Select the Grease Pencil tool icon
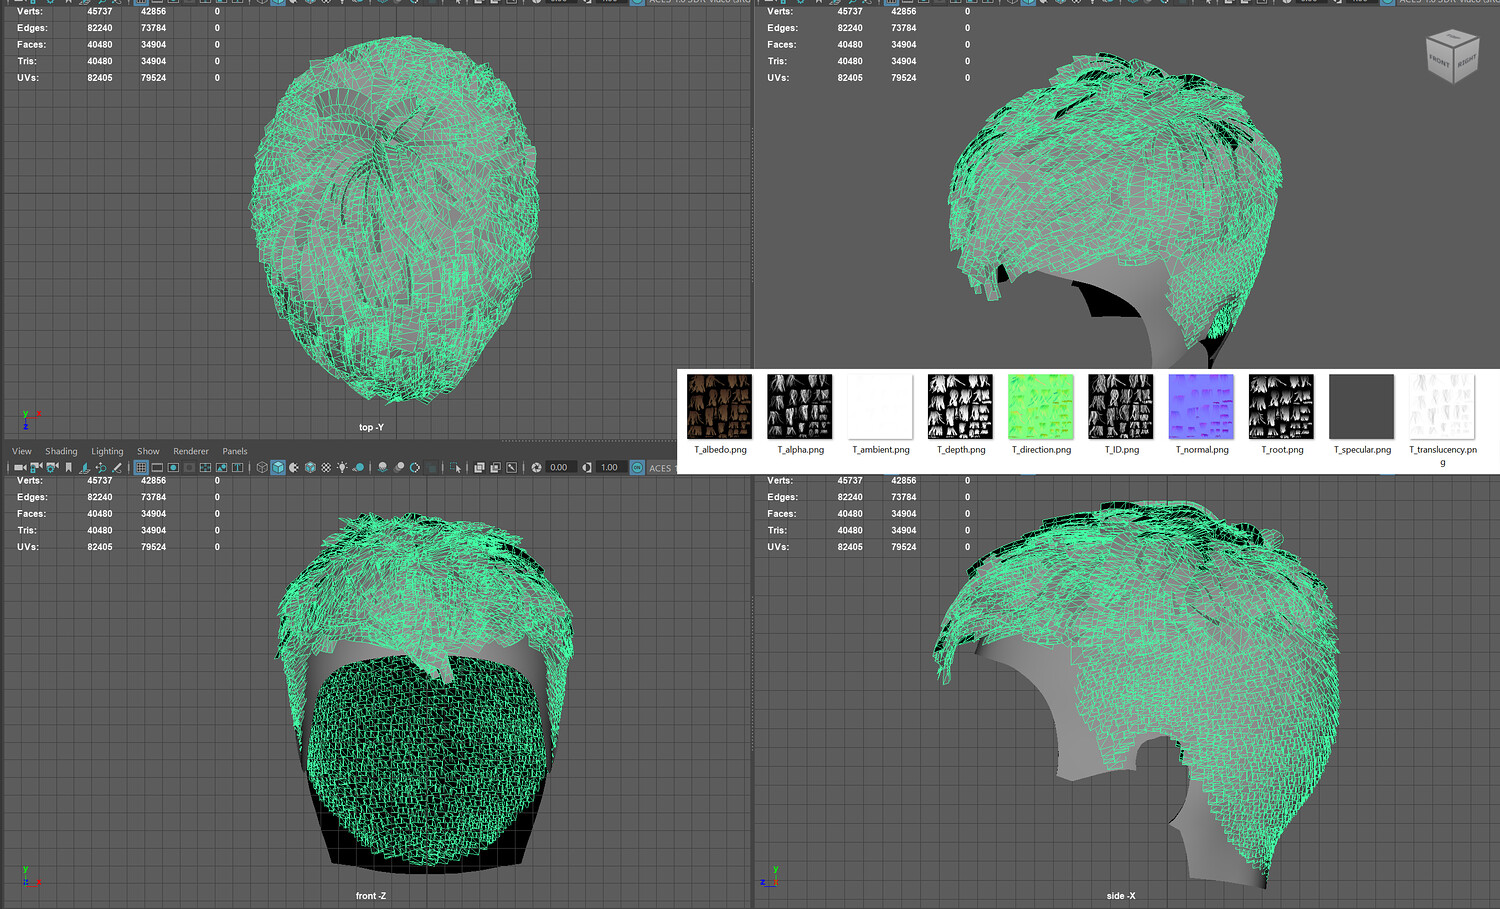Viewport: 1500px width, 909px height. tap(116, 467)
